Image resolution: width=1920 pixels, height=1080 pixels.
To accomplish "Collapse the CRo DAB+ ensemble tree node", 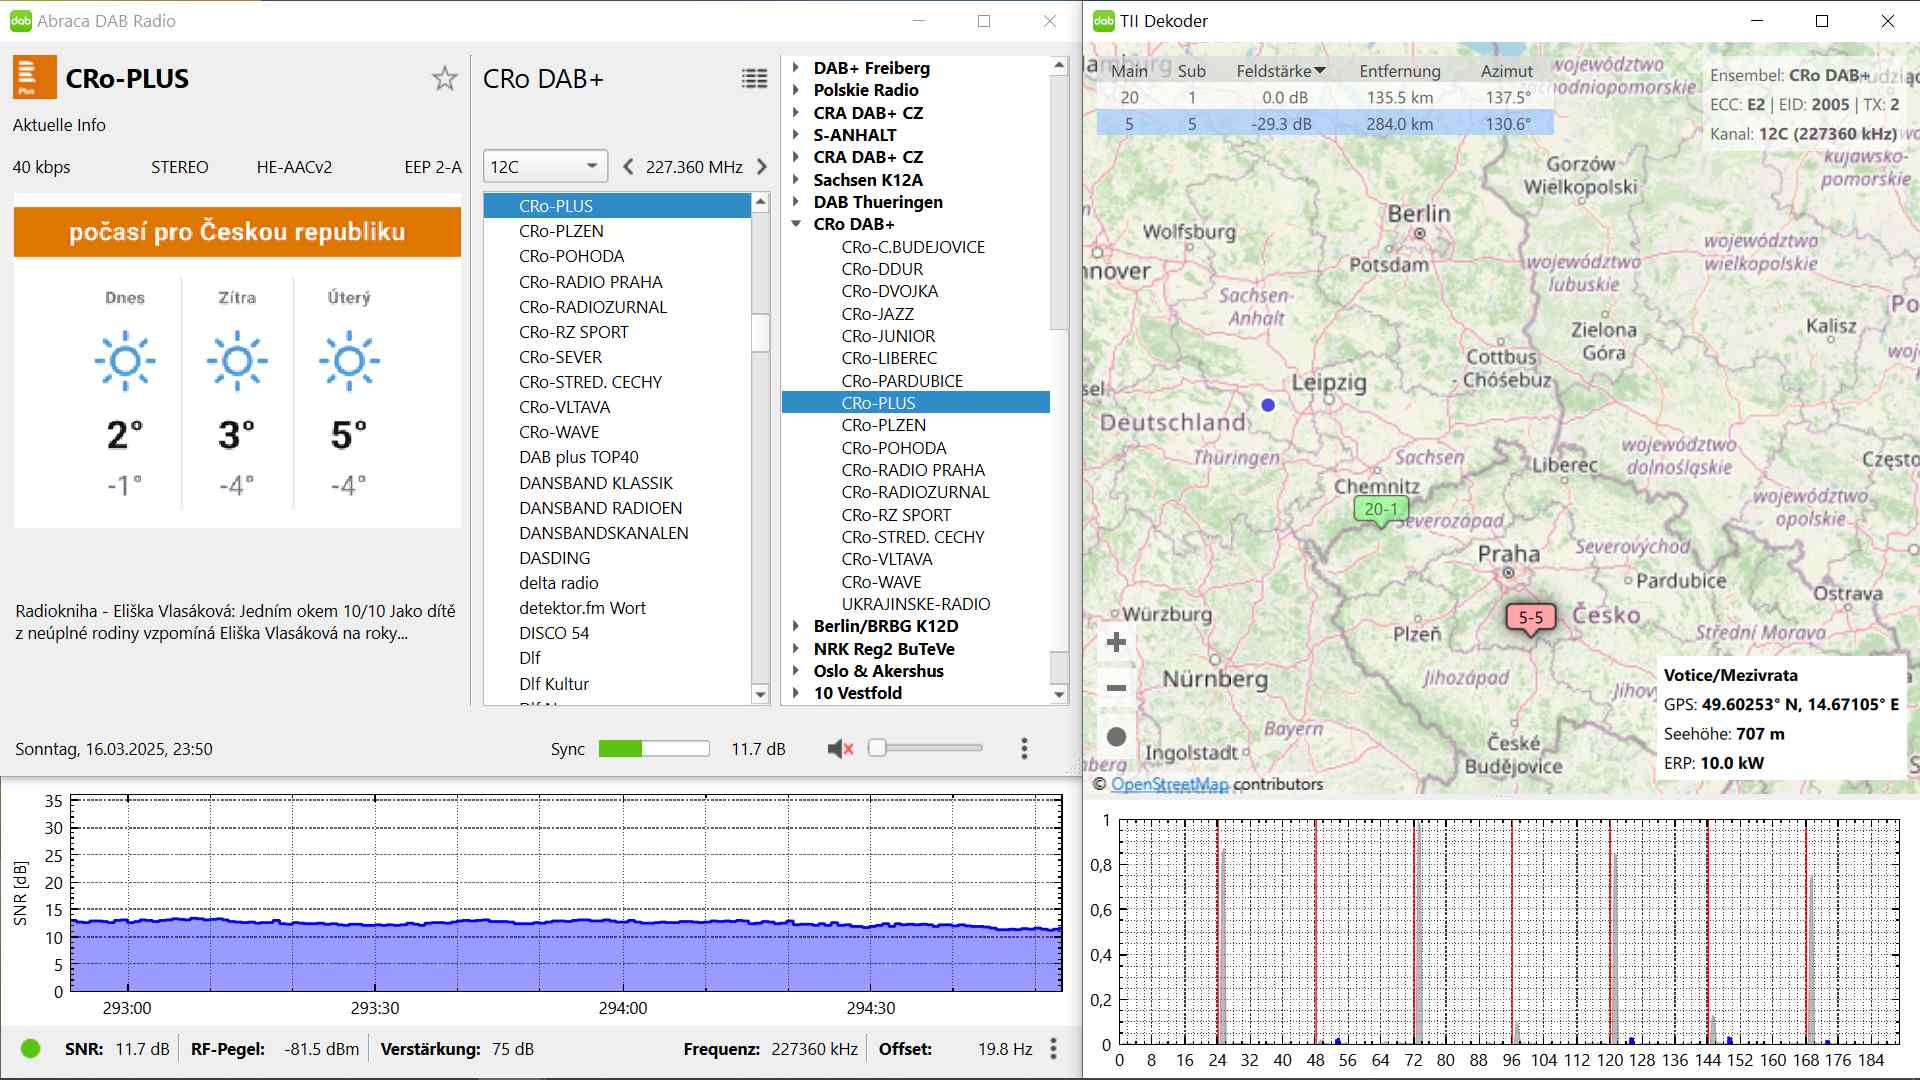I will click(797, 224).
